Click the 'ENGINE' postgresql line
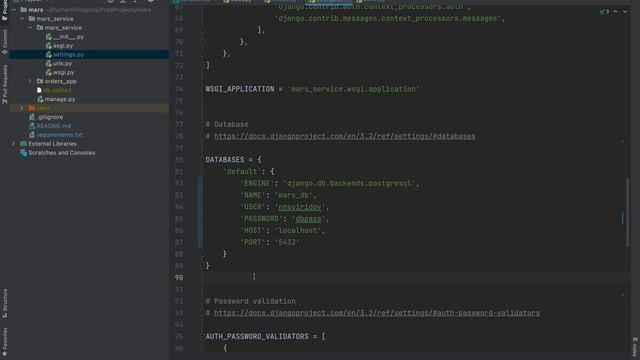 pos(330,184)
